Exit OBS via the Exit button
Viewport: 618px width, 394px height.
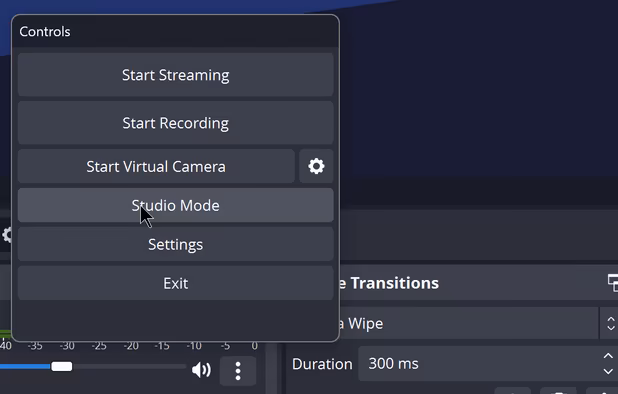175,283
